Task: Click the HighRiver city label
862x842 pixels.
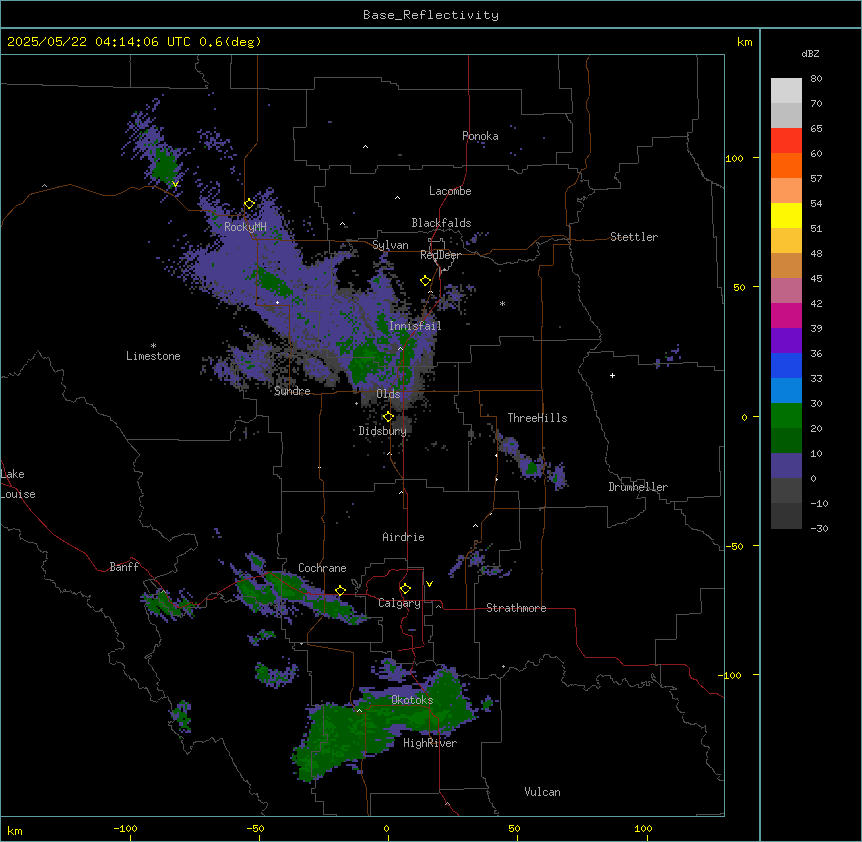Action: (430, 743)
